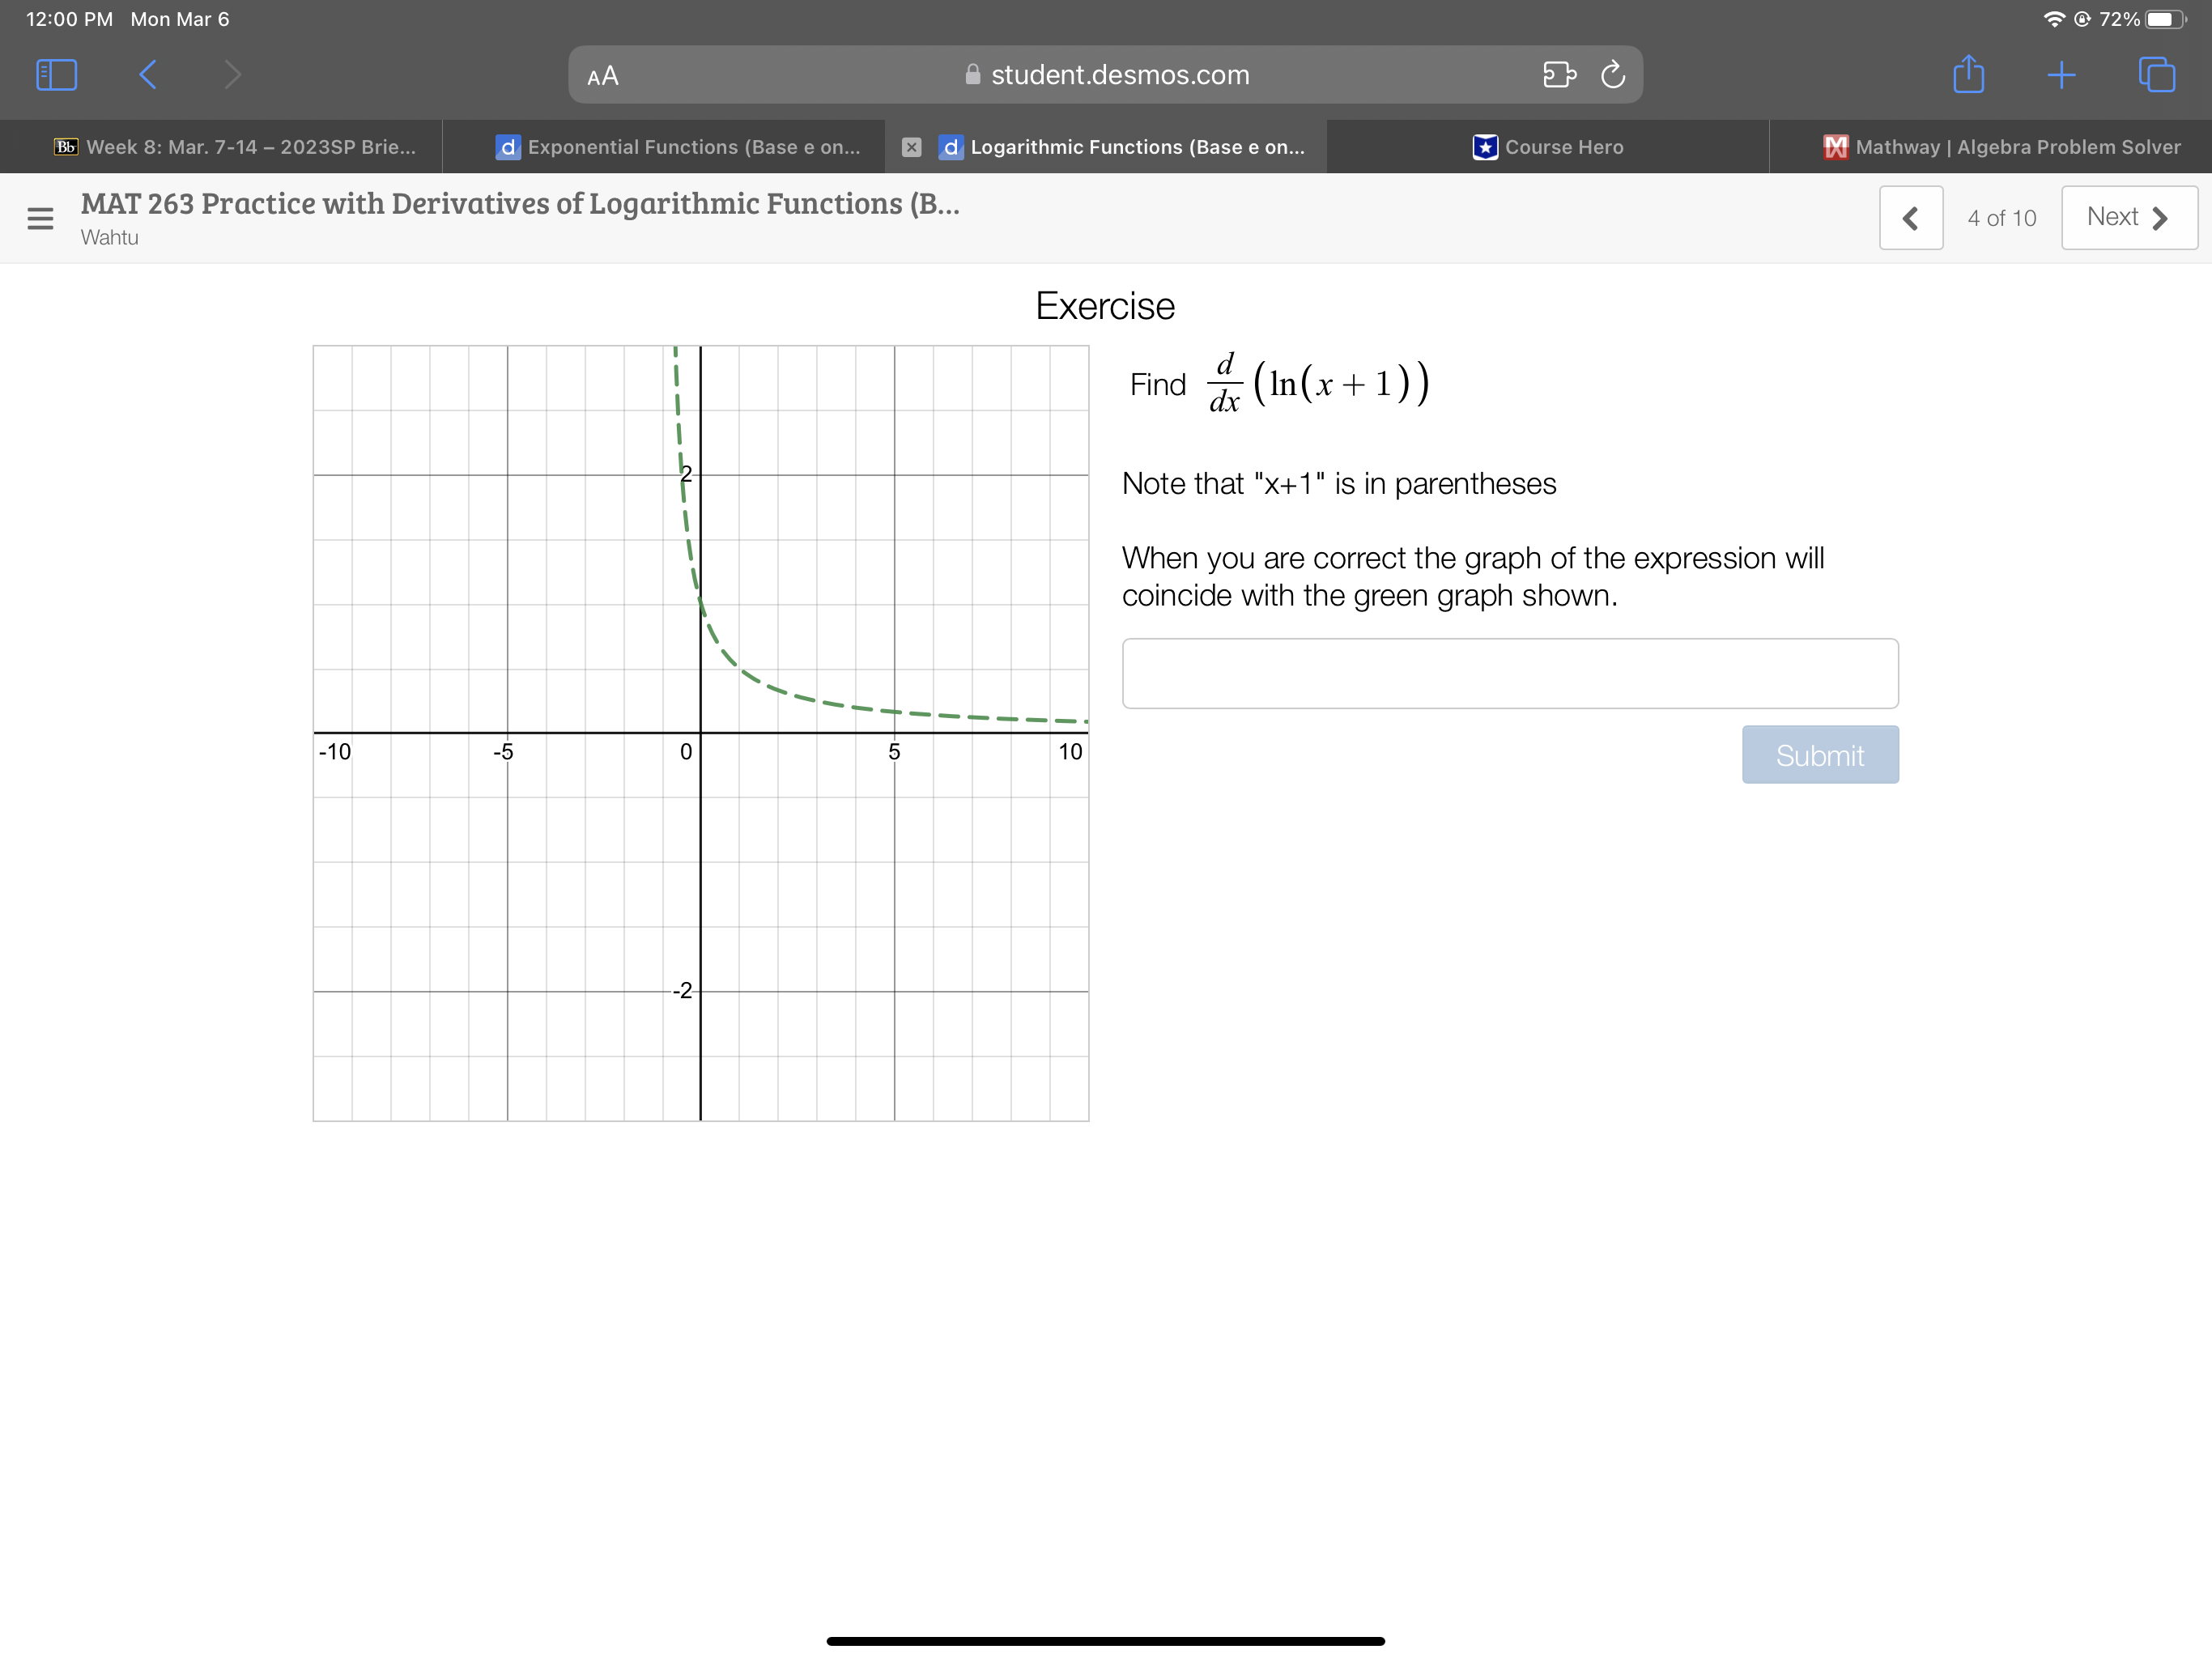Screen dimensions: 2212x1658
Task: Click the page reload icon
Action: pos(1614,74)
